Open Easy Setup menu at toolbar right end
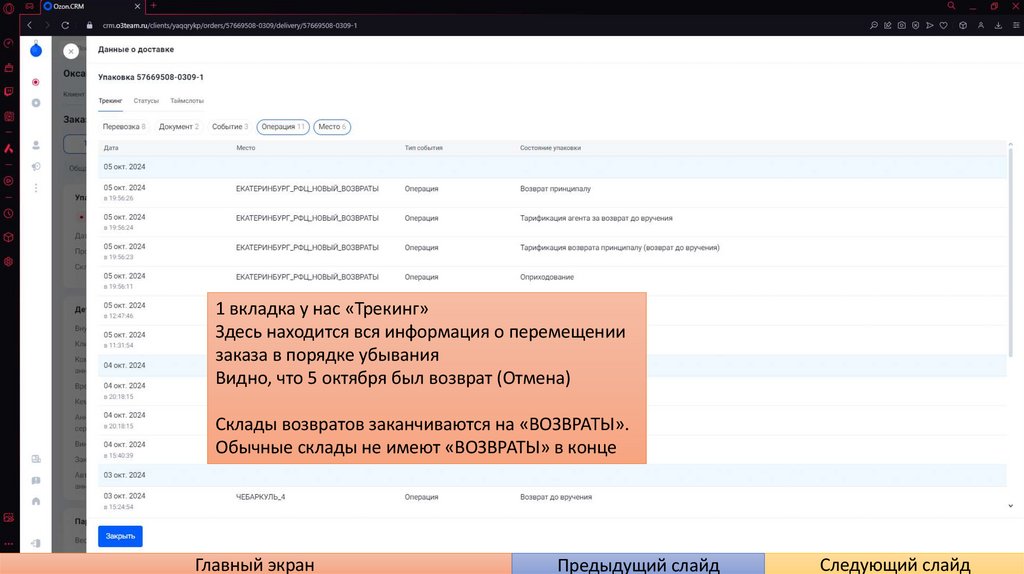This screenshot has width=1024, height=574. click(1016, 25)
